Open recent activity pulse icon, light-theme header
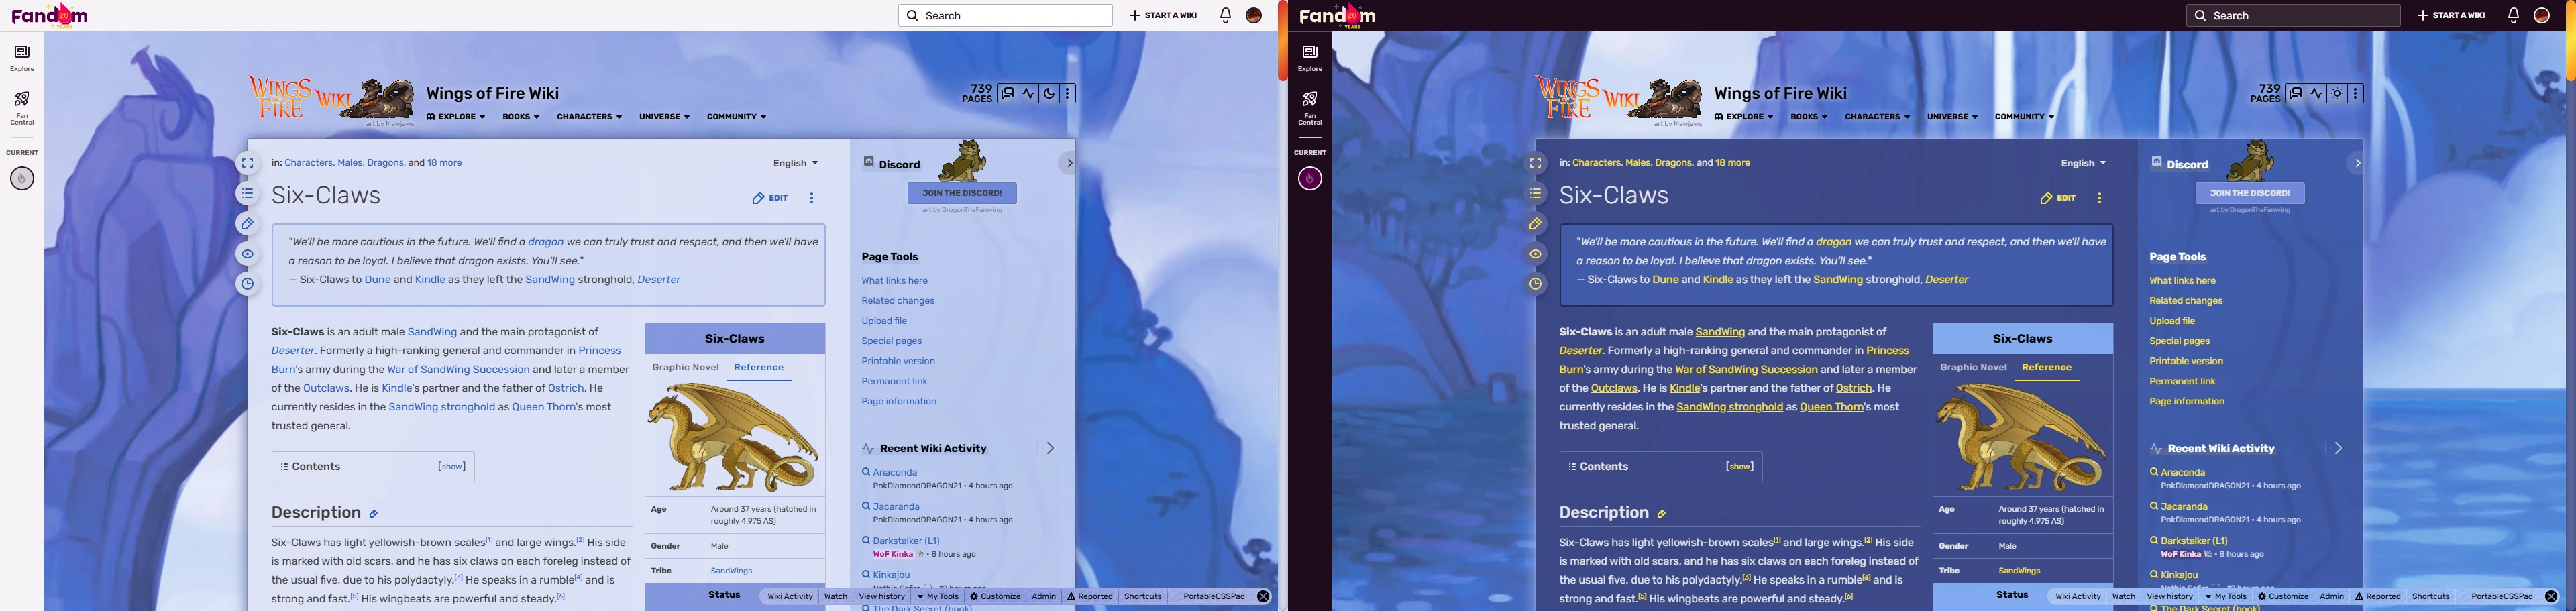Screen dimensions: 2576x611 tap(1028, 93)
